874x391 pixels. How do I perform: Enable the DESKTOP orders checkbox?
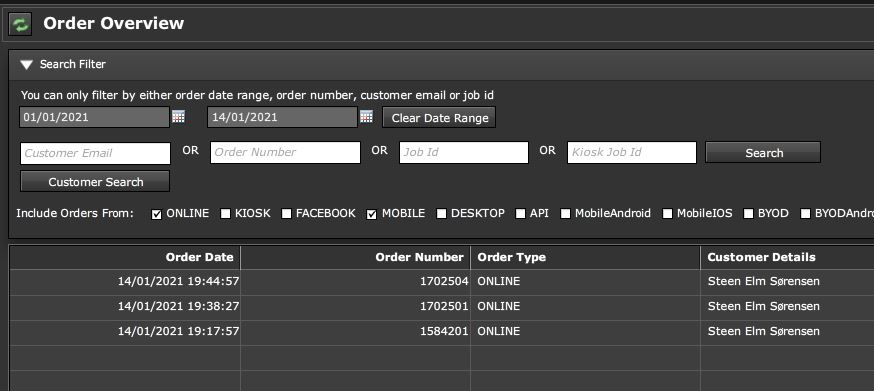click(441, 214)
